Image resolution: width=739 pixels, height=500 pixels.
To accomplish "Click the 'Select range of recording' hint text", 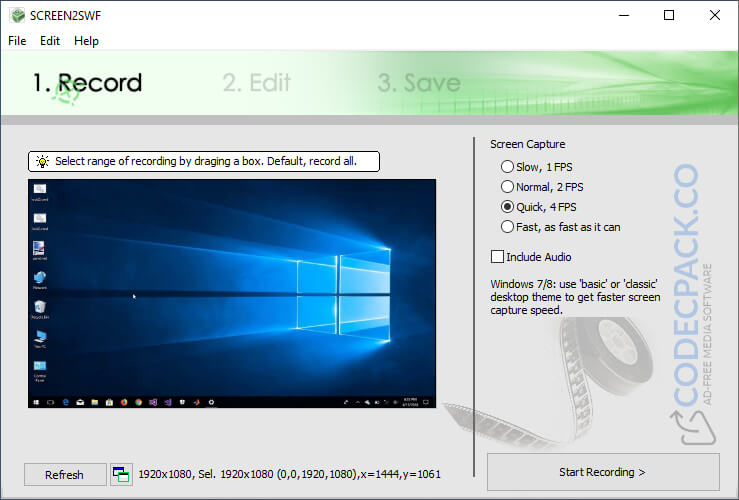I will pos(206,161).
